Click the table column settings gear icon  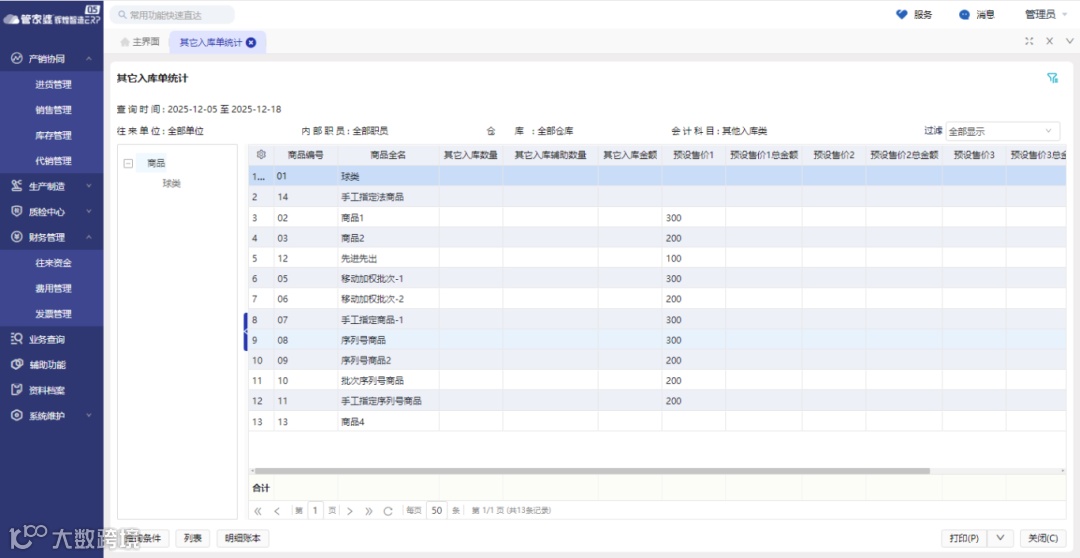pos(261,155)
